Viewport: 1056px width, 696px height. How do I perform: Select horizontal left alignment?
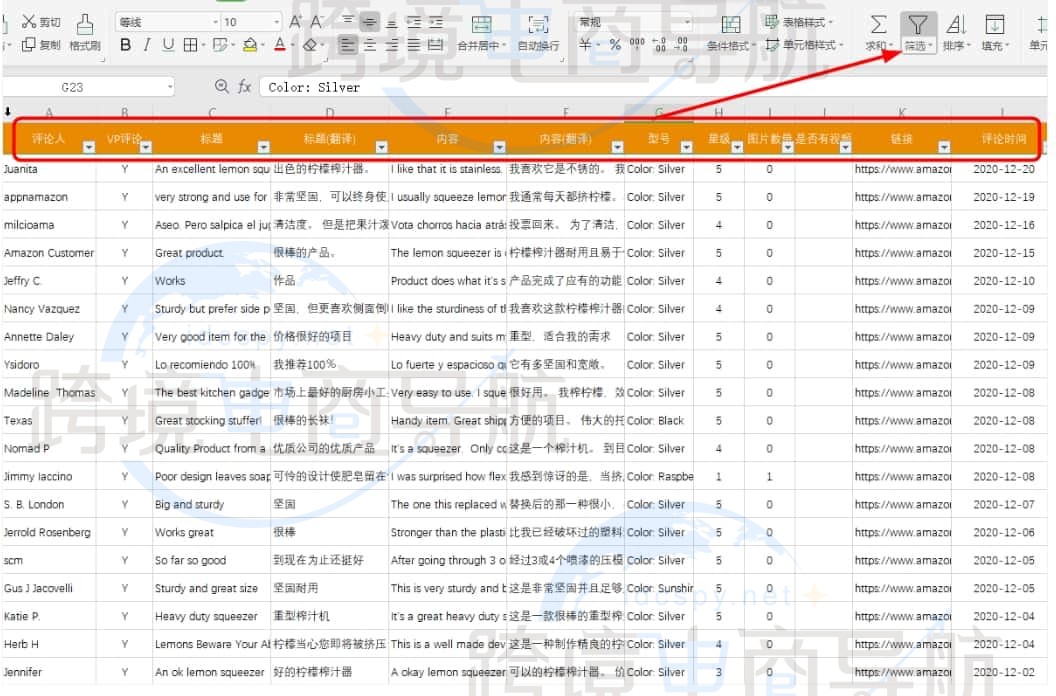tap(348, 45)
